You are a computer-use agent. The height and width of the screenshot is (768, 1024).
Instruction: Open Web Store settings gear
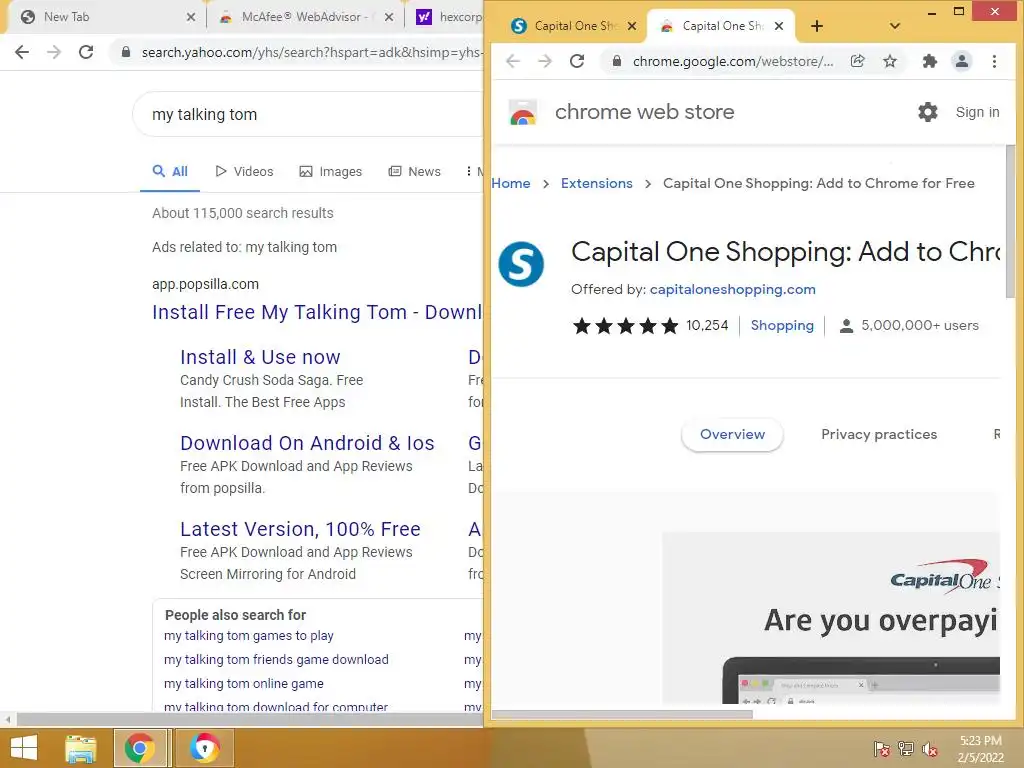coord(927,112)
